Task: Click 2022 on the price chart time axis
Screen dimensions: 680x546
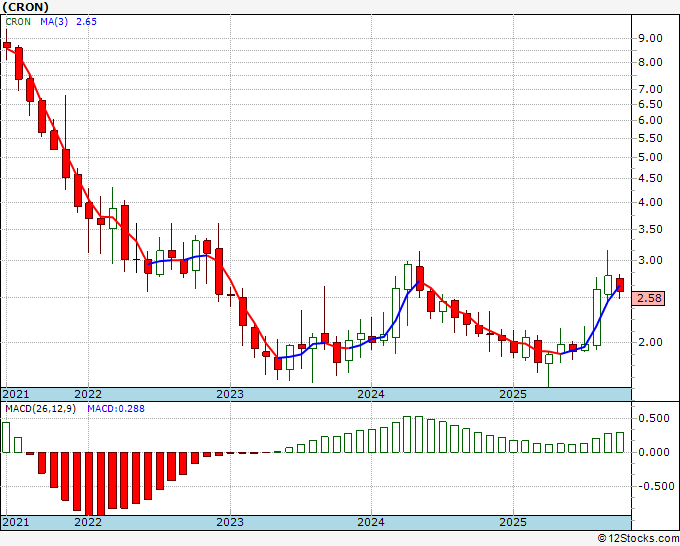Action: coord(88,394)
